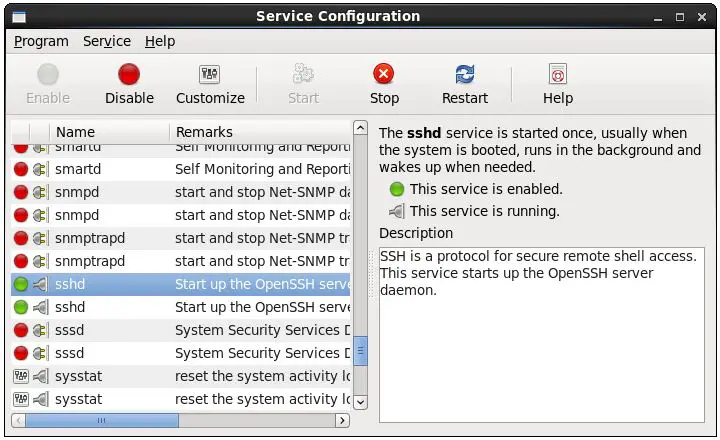Open the Service menu

tap(107, 41)
